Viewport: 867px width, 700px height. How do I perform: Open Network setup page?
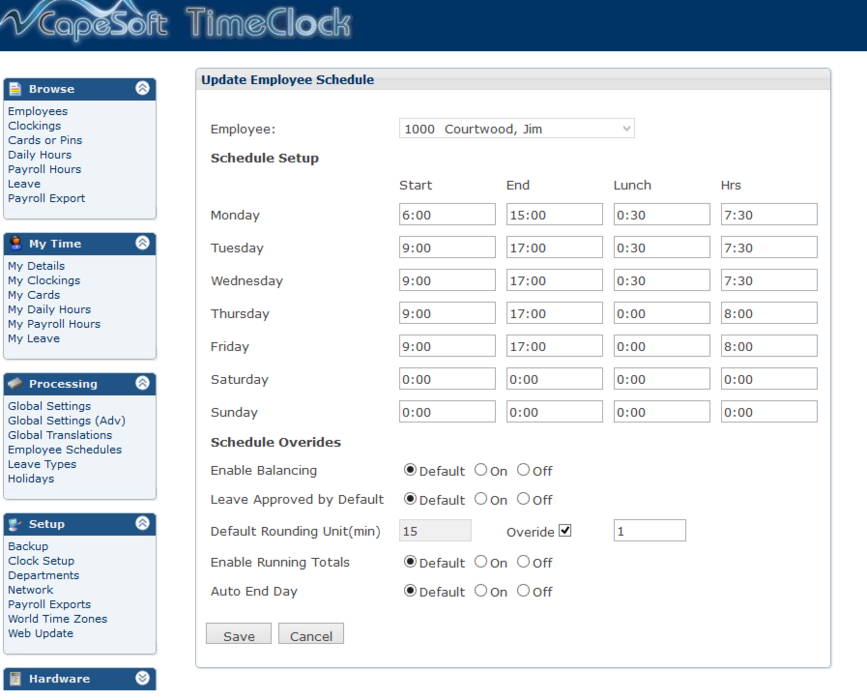click(30, 590)
